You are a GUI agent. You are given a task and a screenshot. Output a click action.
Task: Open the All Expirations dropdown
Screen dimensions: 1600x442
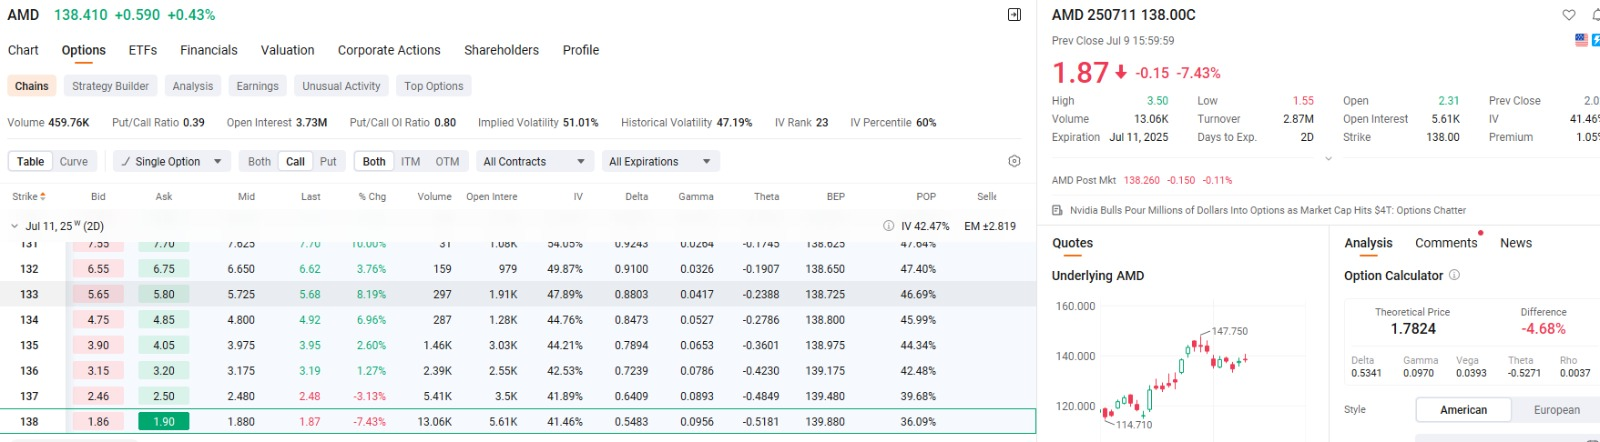pos(660,161)
